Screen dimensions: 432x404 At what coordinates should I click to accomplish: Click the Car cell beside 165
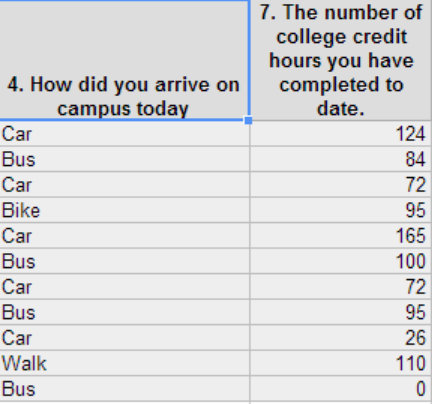[x=124, y=236]
